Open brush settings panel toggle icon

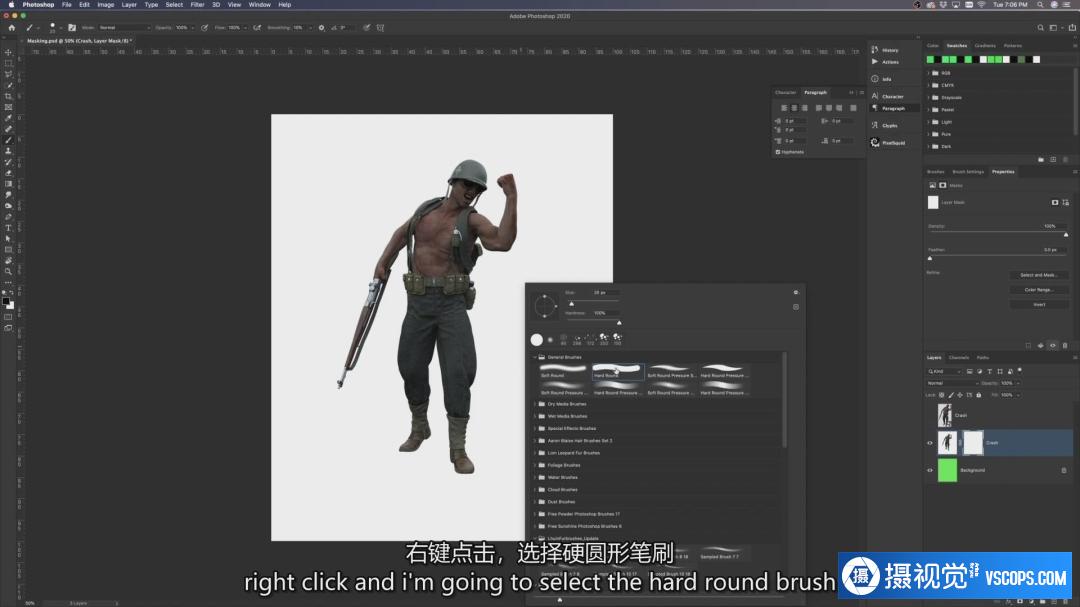(x=72, y=28)
